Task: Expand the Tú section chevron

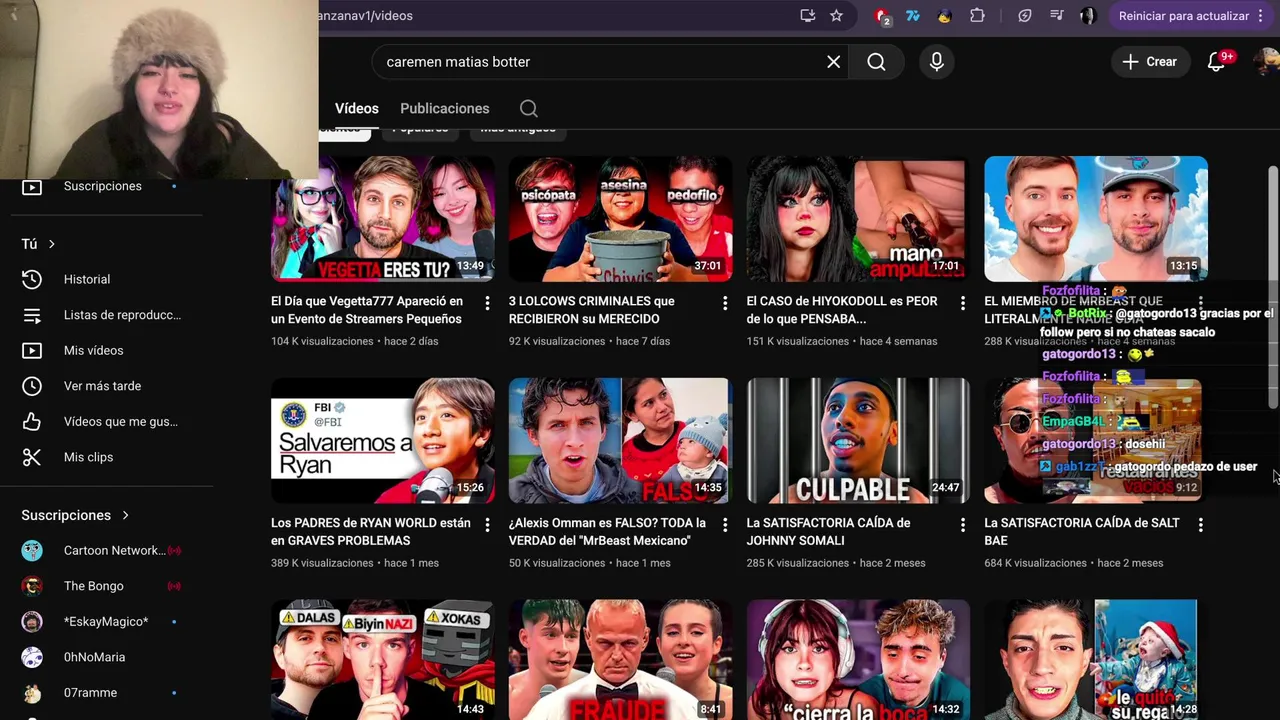Action: [x=51, y=244]
